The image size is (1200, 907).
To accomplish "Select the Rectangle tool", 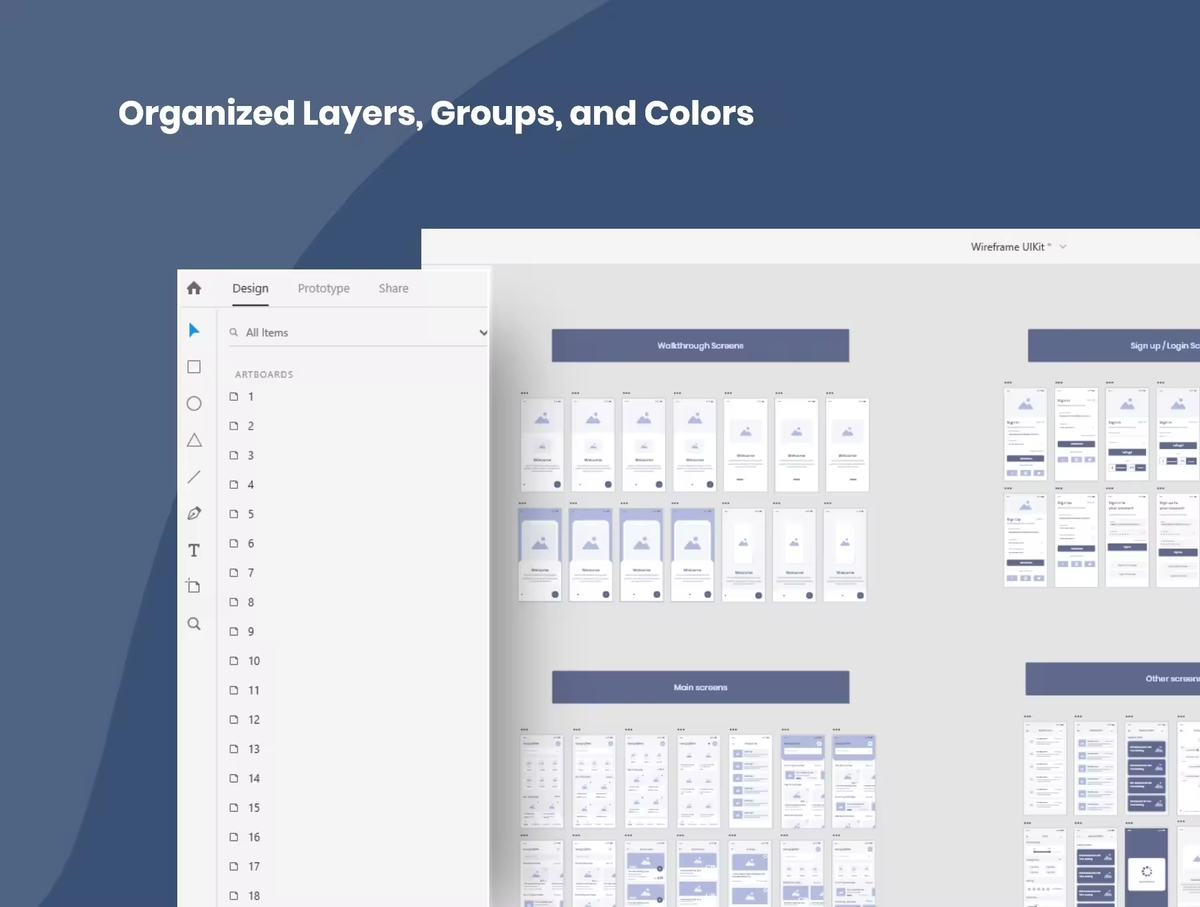I will [x=194, y=367].
